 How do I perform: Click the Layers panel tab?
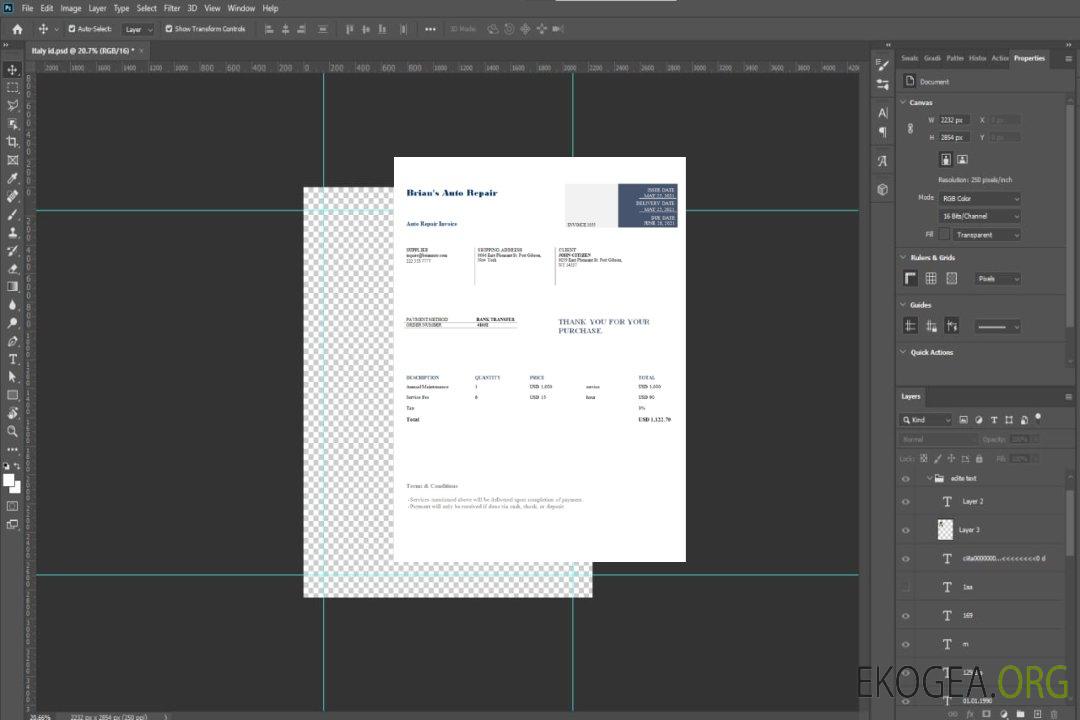point(911,396)
